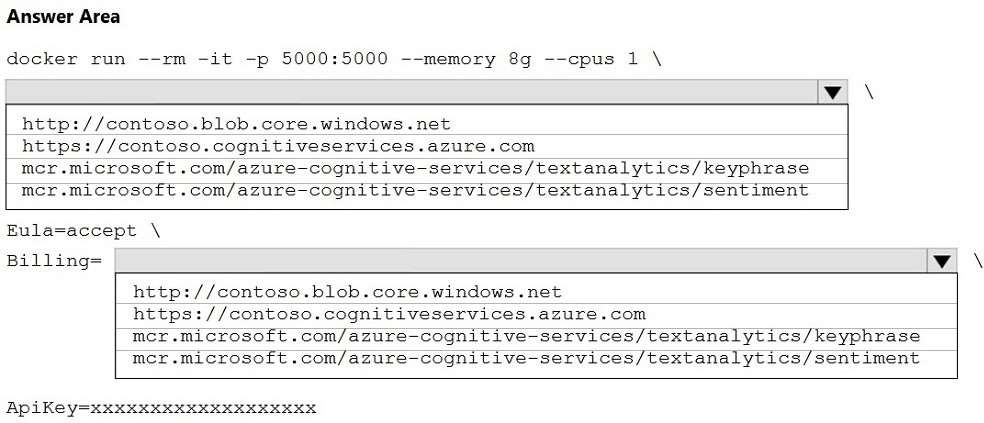Click the Billing= label
Screen dimensions: 984x423
pyautogui.click(x=54, y=261)
